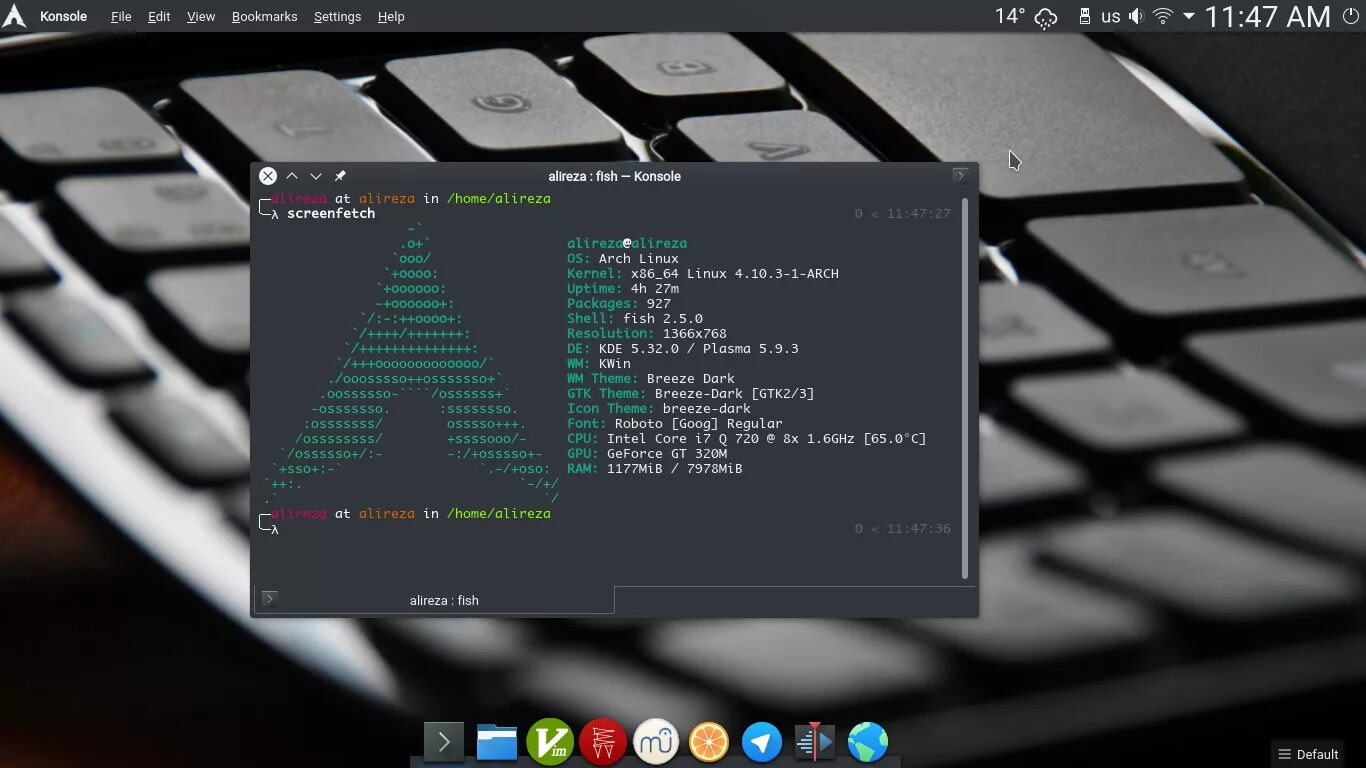Viewport: 1366px width, 768px height.
Task: Open the File menu
Action: click(x=121, y=16)
